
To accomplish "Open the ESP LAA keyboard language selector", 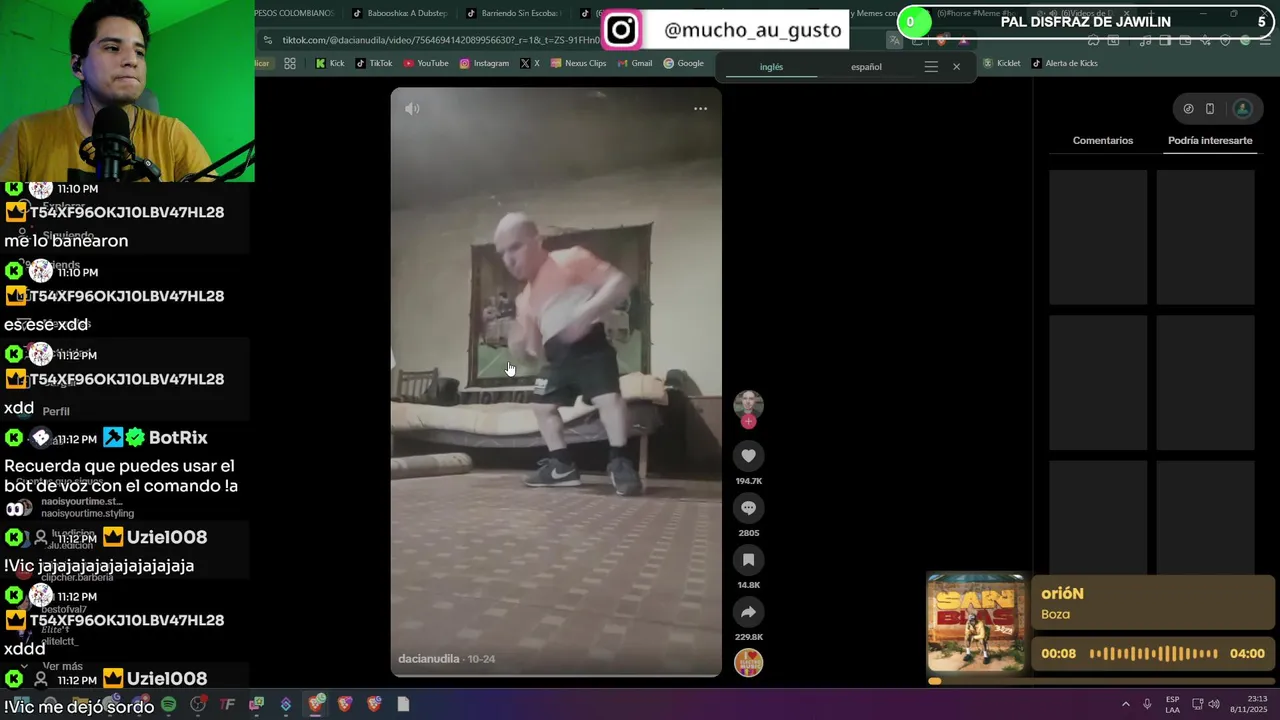I will coord(1172,704).
